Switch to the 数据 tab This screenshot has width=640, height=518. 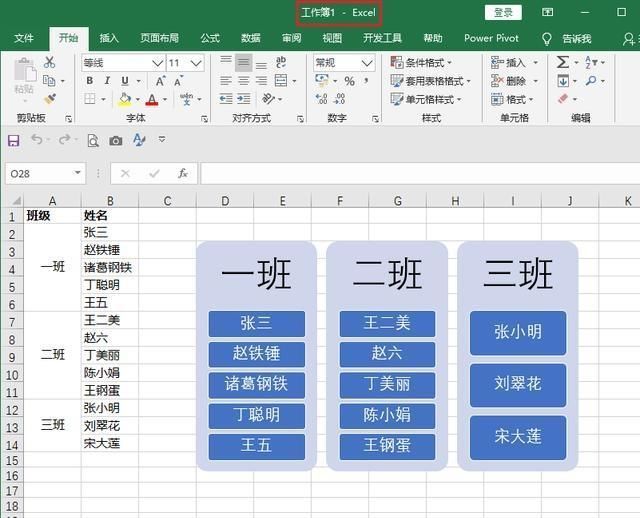pyautogui.click(x=251, y=38)
